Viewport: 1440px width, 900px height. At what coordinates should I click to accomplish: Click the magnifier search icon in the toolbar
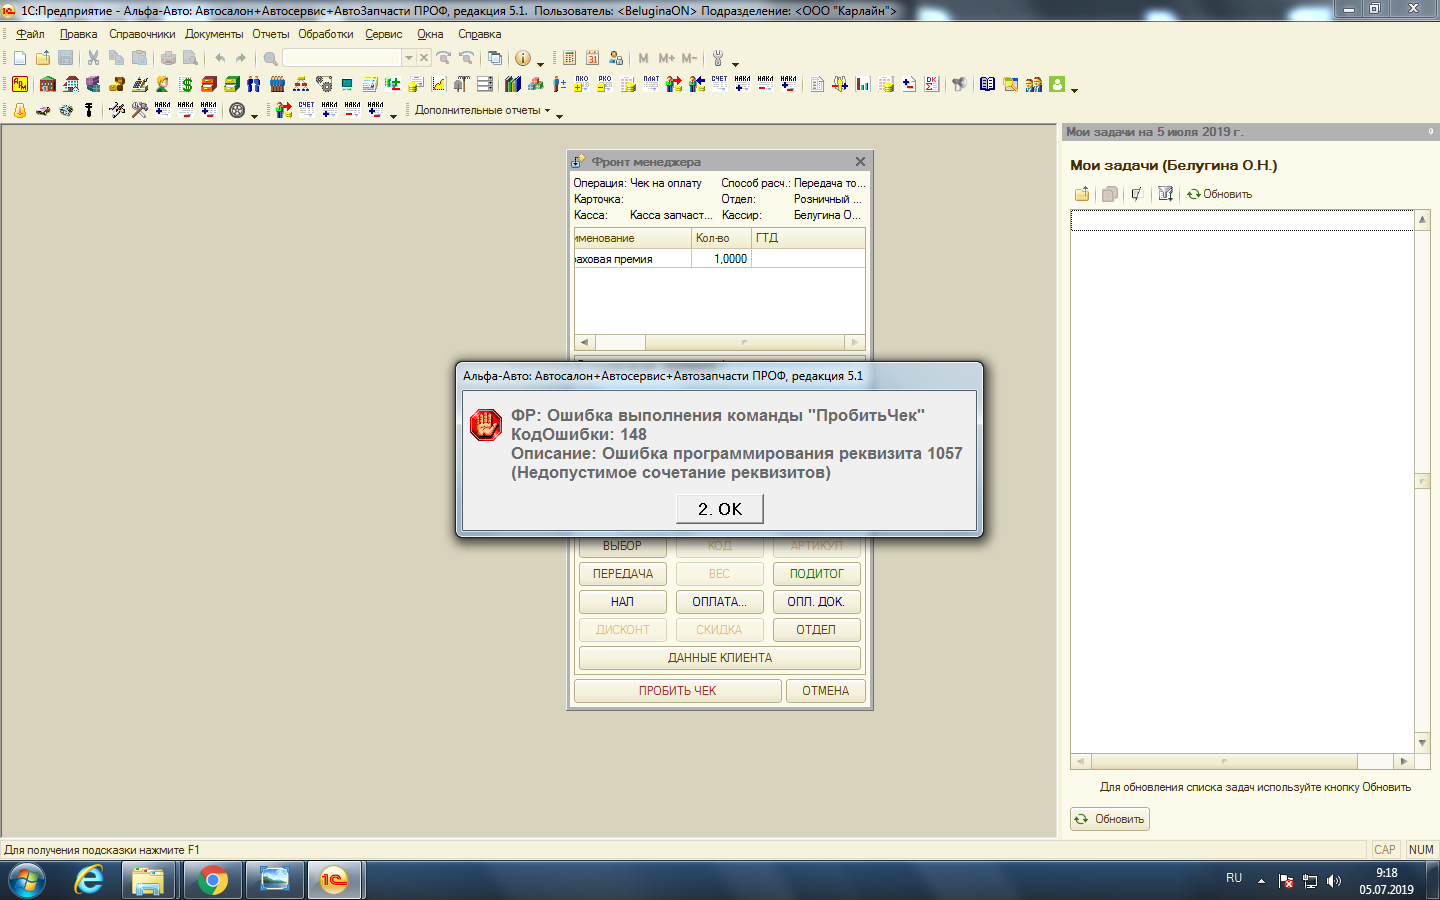coord(270,58)
